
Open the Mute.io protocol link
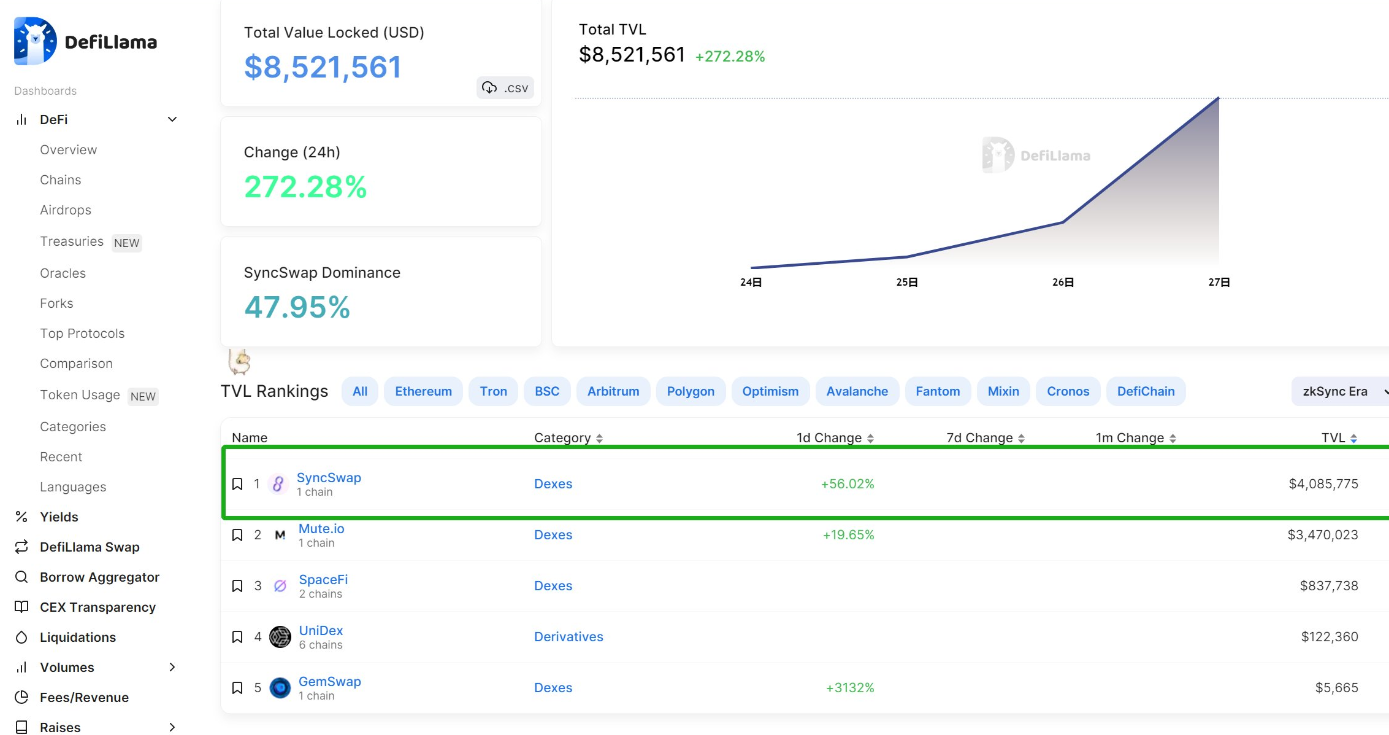[x=321, y=528]
